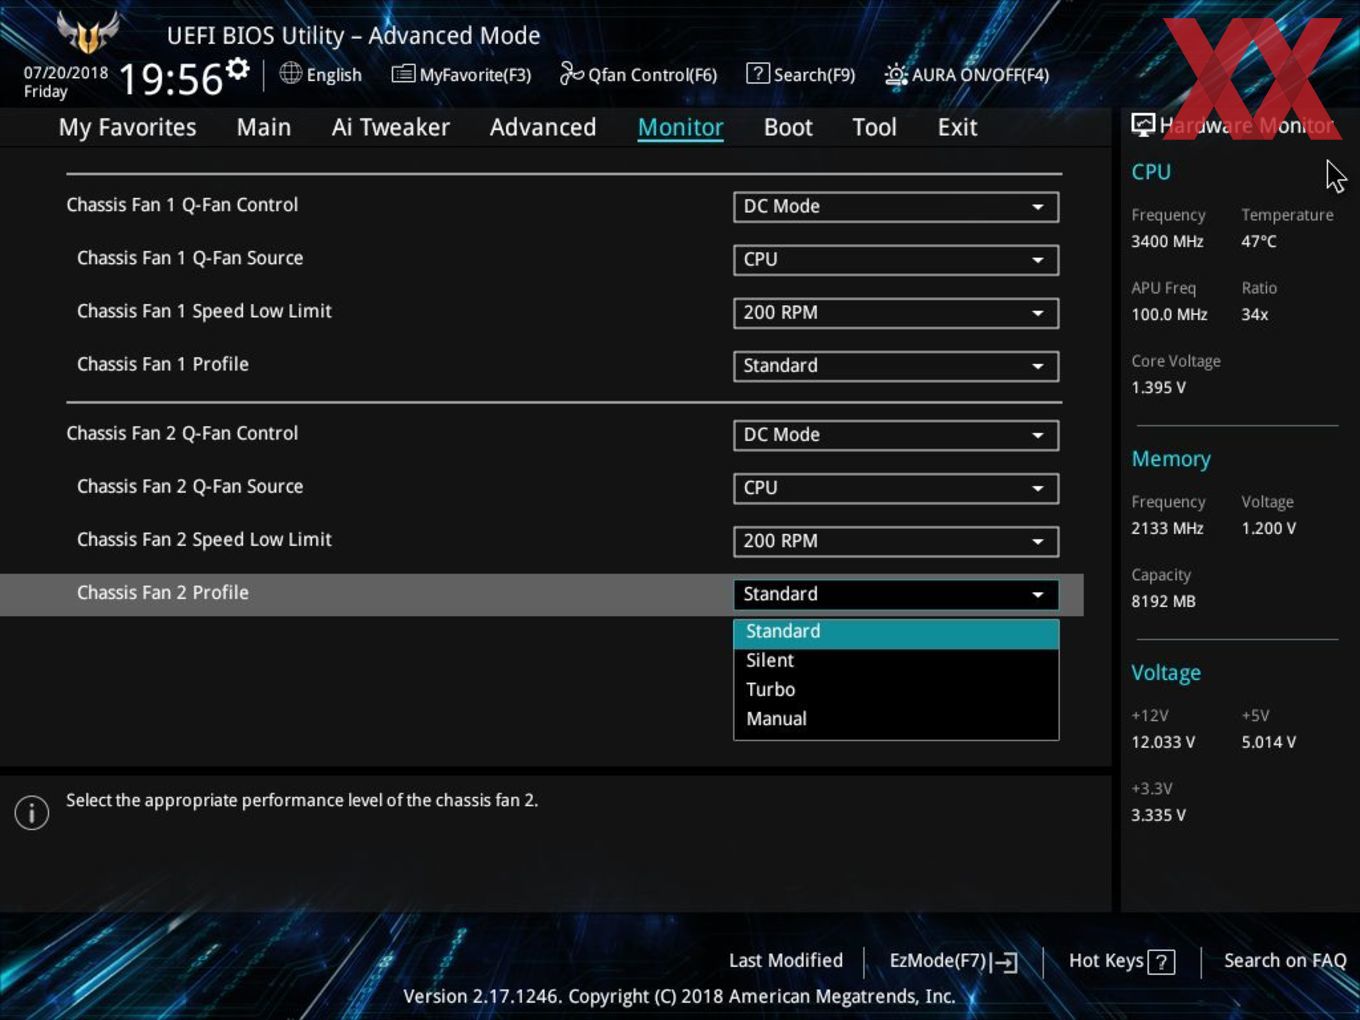Open Chassis Fan 2 Speed Low Limit dropdown

(896, 541)
